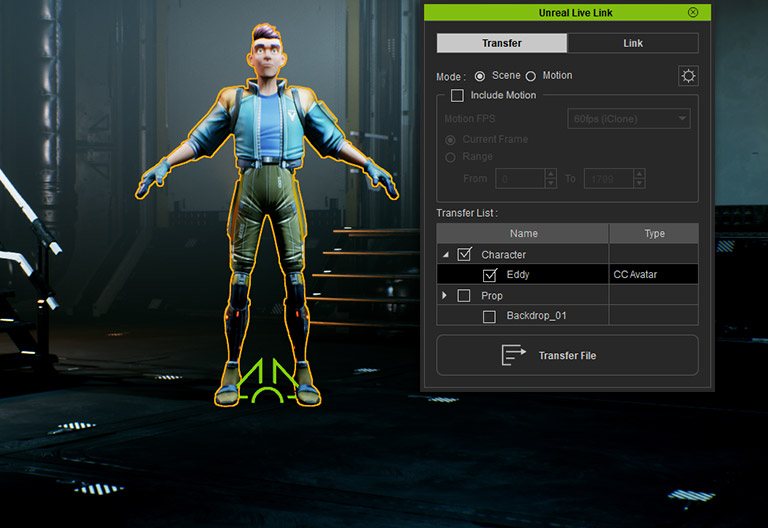
Task: Expand the Prop group in Transfer List
Action: (x=444, y=295)
